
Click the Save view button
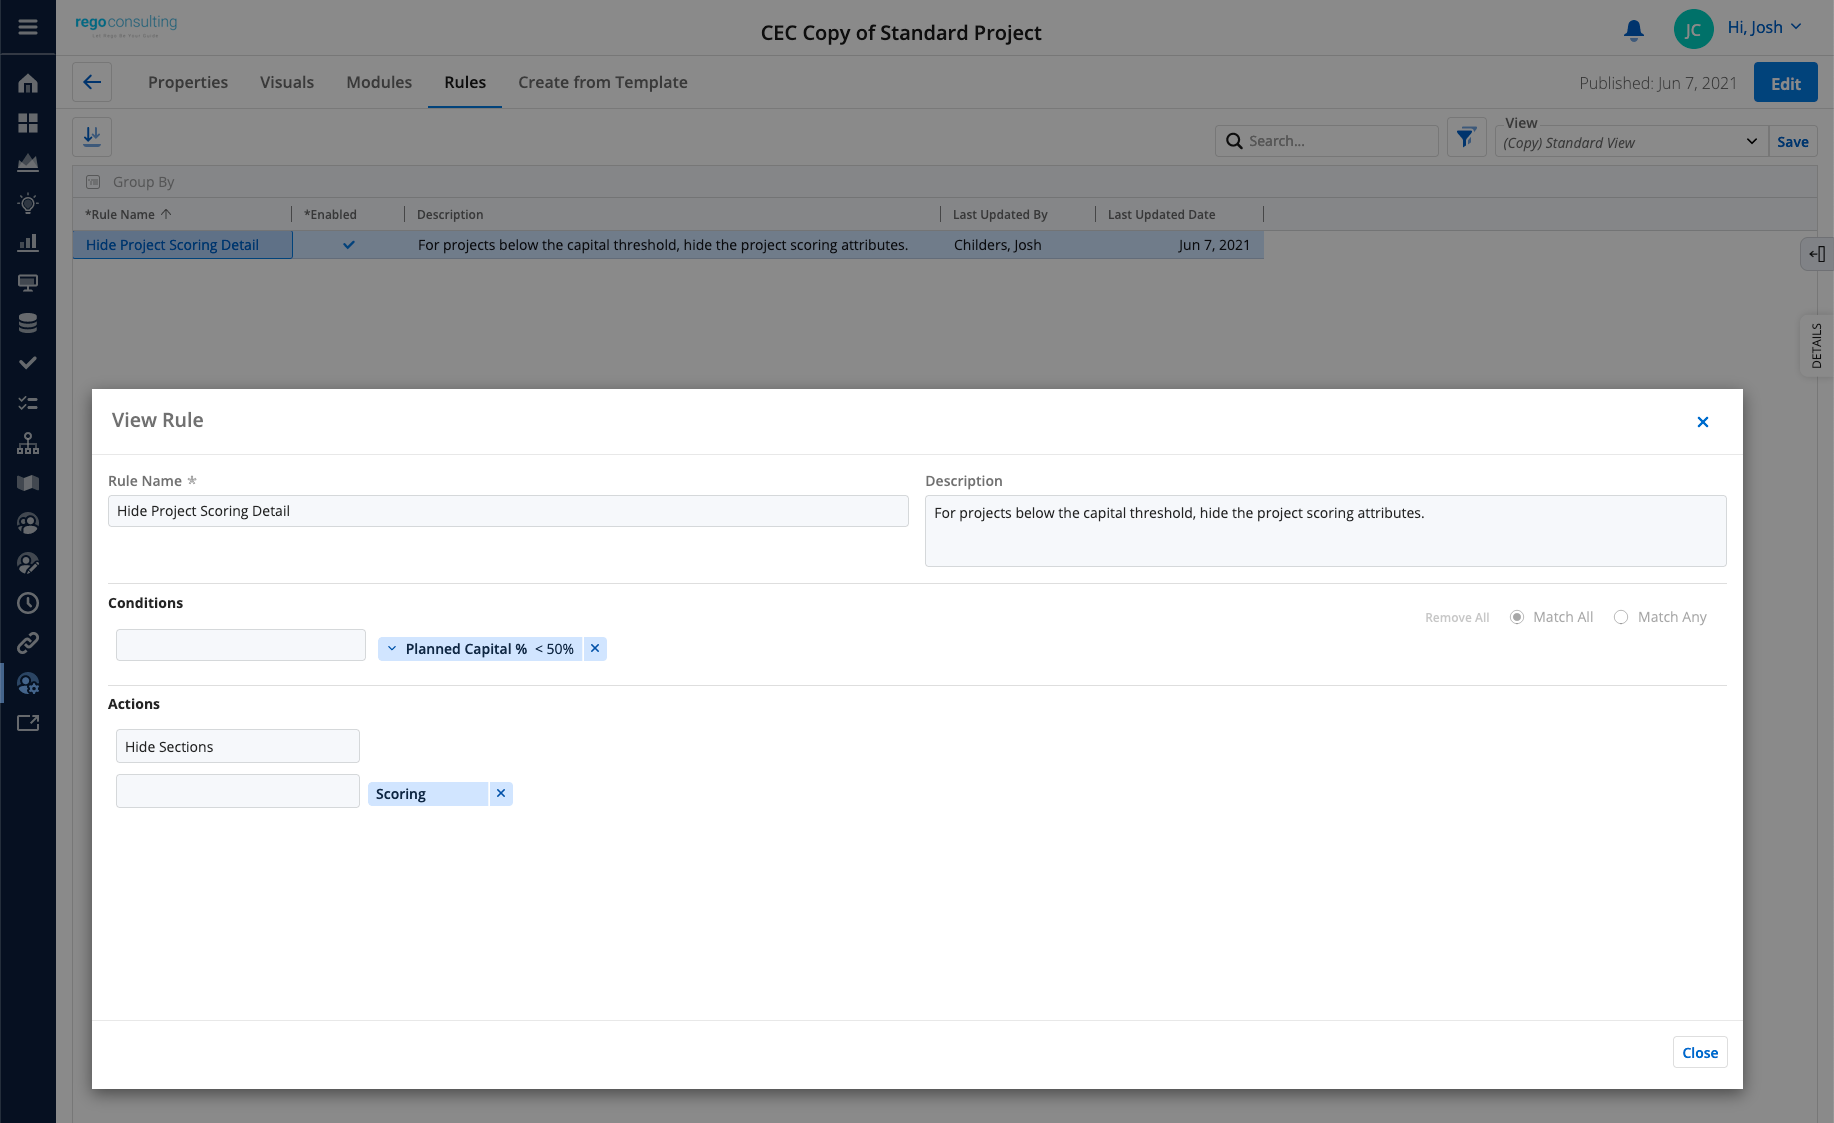1792,142
